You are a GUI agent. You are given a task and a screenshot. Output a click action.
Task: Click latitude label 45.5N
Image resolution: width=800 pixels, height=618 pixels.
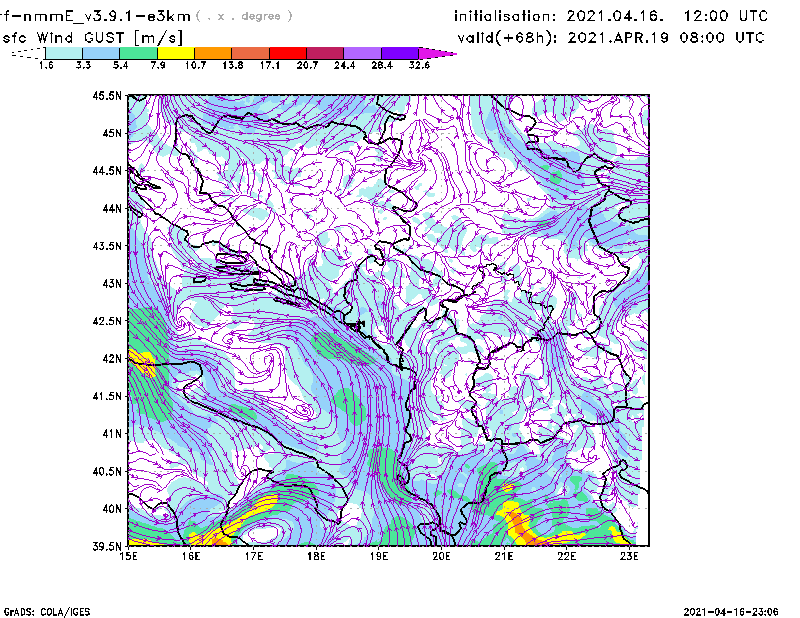point(107,95)
